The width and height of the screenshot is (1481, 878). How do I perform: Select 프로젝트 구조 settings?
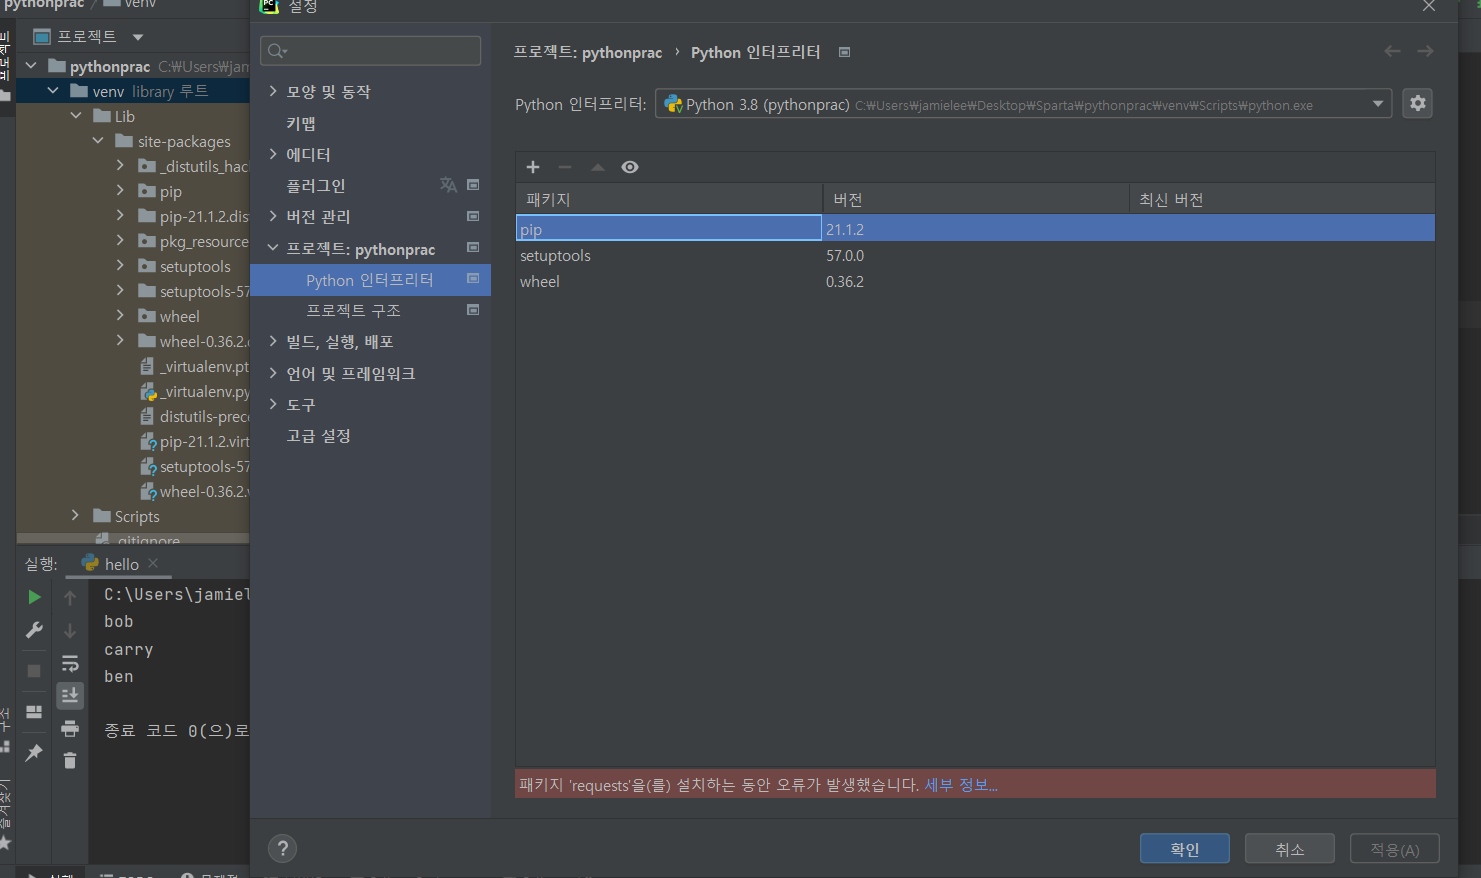coord(353,310)
